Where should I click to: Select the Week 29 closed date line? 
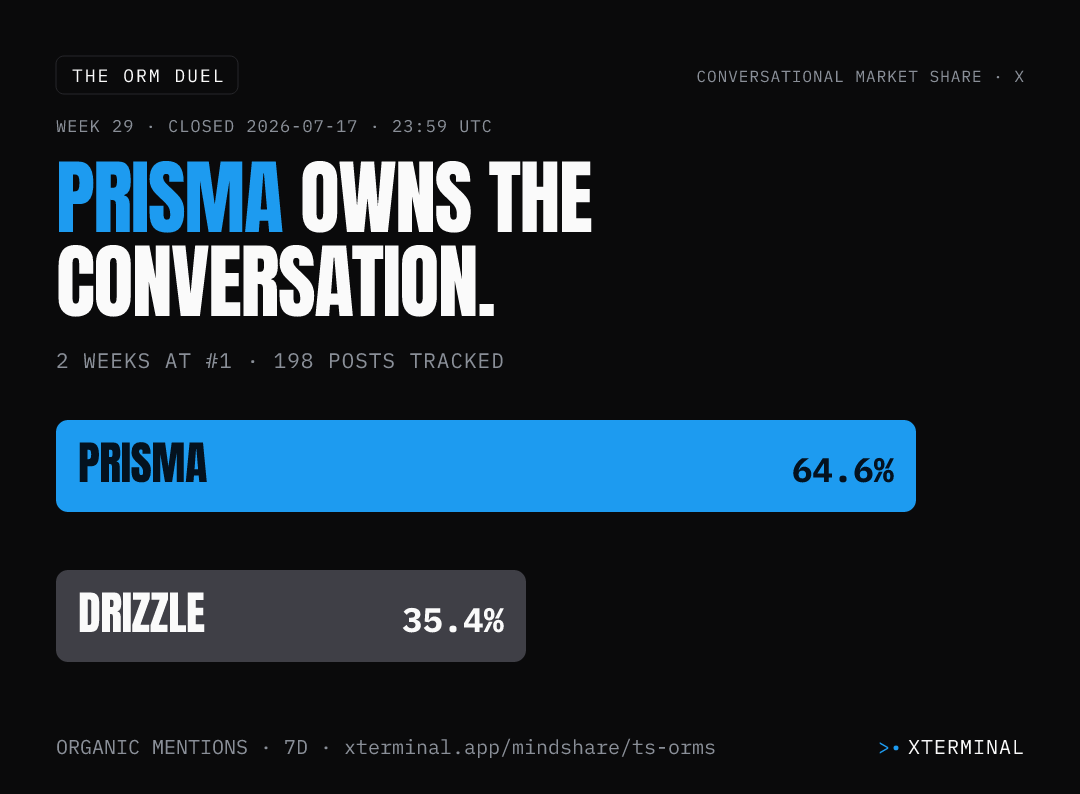274,127
